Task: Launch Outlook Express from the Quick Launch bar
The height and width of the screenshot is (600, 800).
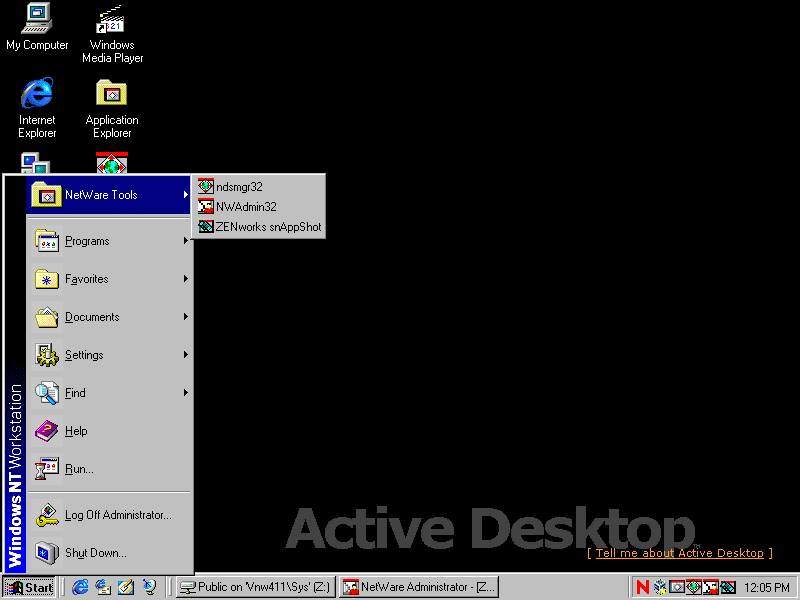Action: pyautogui.click(x=103, y=587)
